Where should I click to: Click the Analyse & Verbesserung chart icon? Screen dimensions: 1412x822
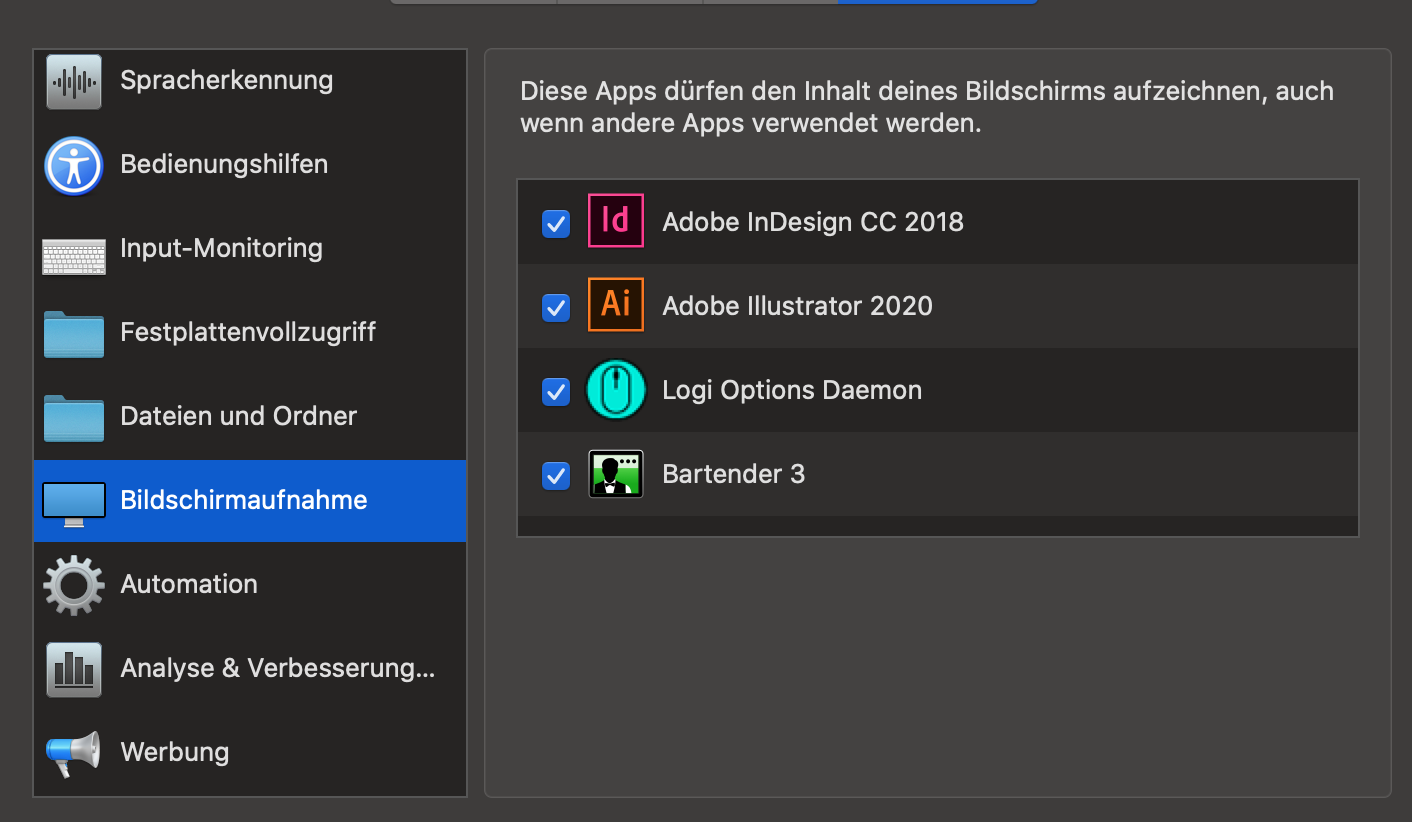74,669
